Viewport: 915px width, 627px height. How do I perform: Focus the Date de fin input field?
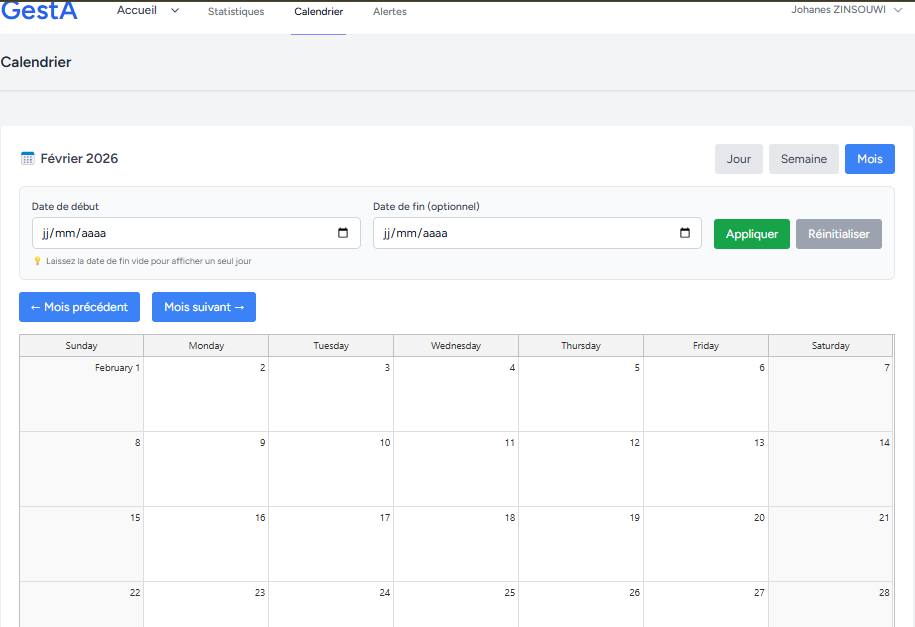click(x=520, y=233)
